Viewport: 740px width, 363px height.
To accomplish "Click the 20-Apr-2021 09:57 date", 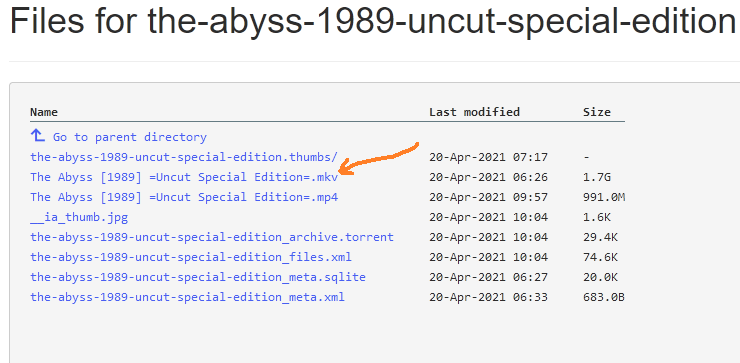I will coord(488,197).
